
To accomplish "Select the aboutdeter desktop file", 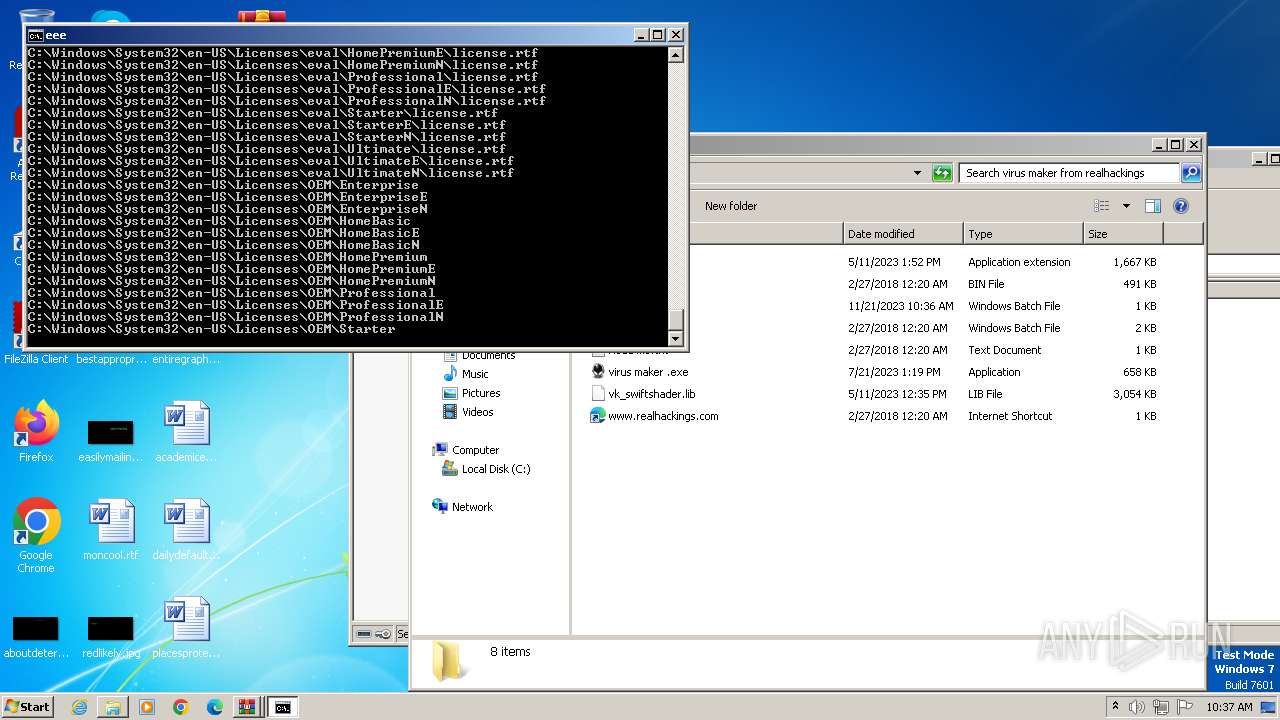I will coord(36,636).
